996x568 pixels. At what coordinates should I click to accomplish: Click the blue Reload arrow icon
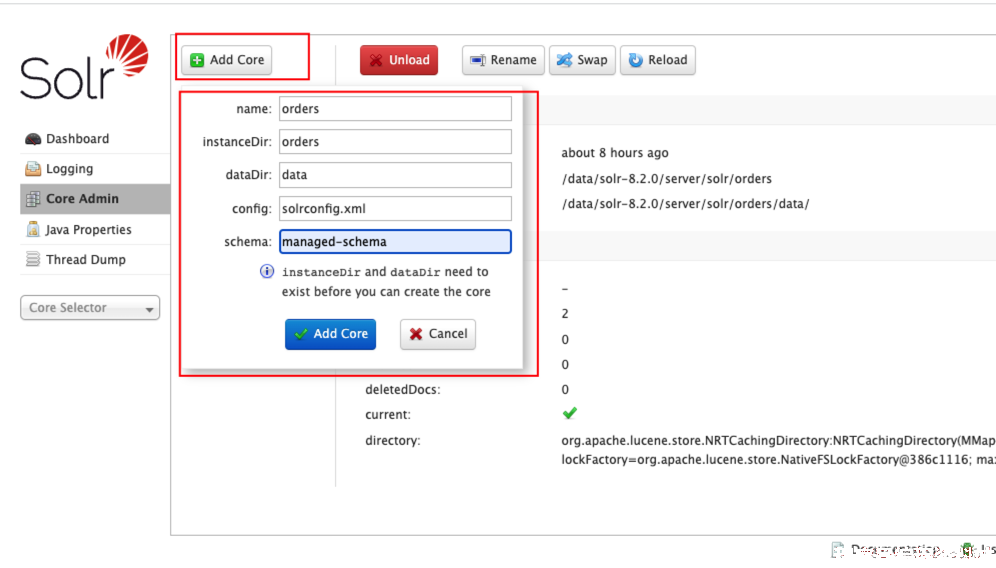tap(635, 60)
